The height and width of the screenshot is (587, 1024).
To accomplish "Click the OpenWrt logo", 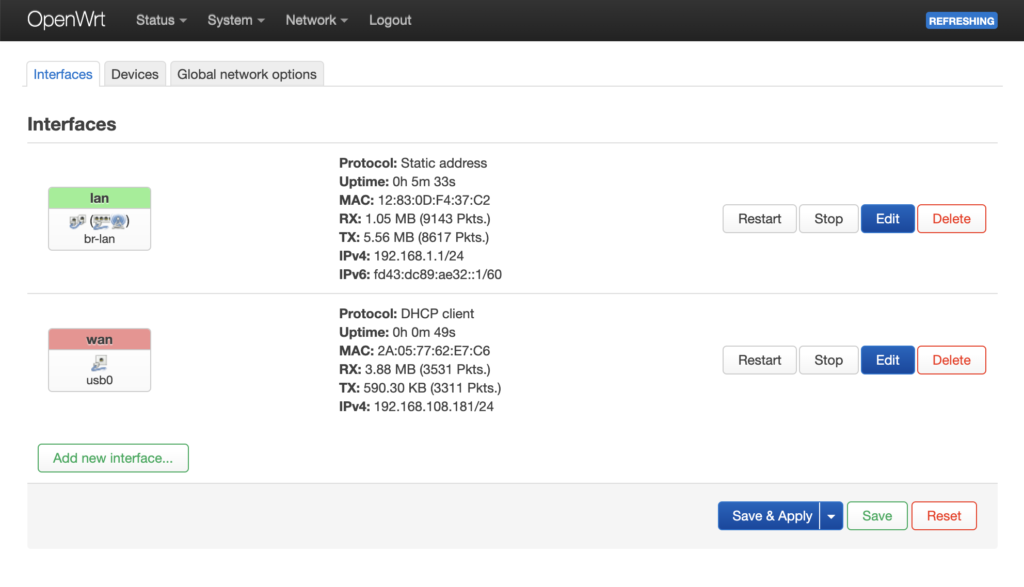I will pos(65,20).
